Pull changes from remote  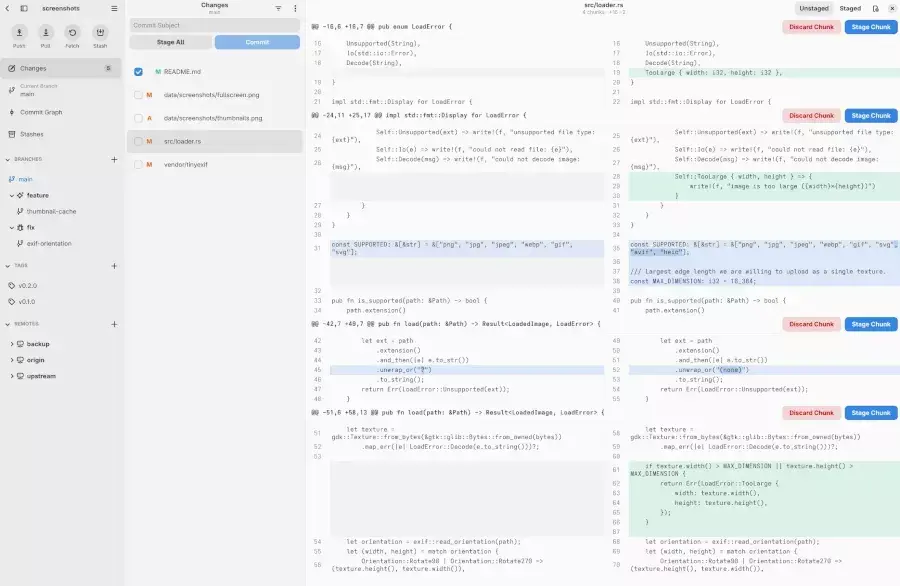45,33
